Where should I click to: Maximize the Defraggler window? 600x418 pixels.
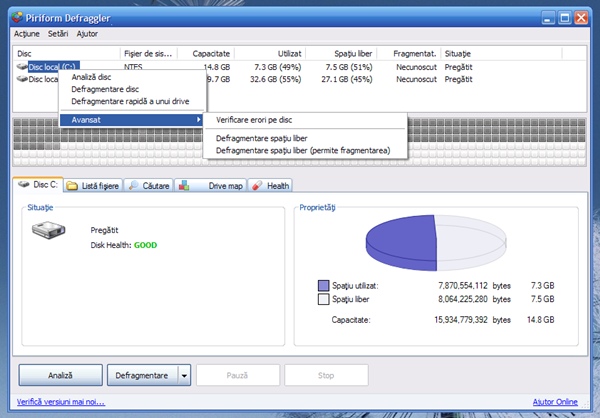(564, 18)
